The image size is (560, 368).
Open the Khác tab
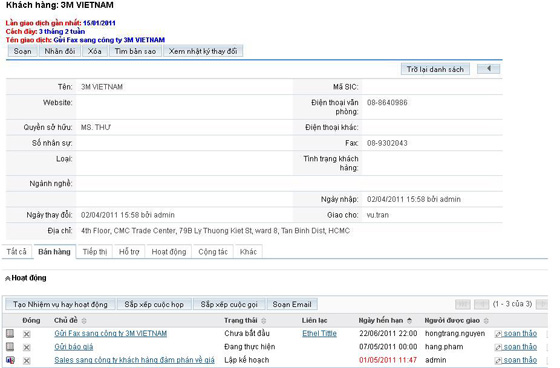pyautogui.click(x=248, y=252)
